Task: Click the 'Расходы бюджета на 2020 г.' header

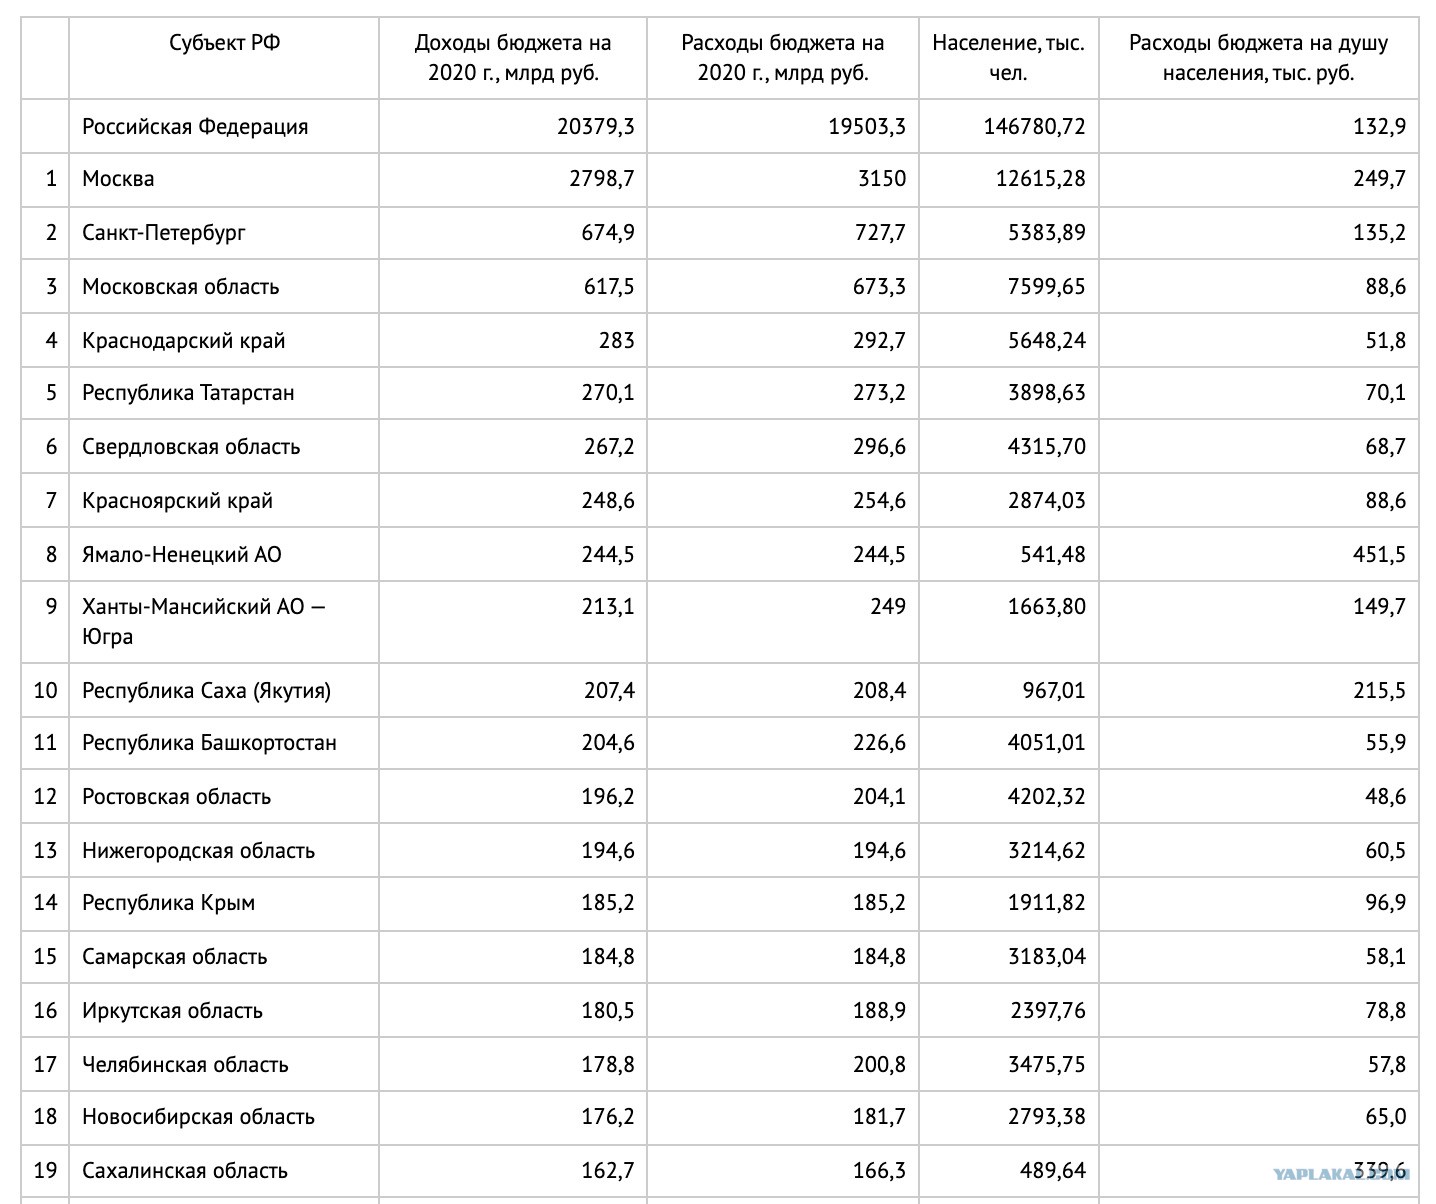Action: point(783,58)
